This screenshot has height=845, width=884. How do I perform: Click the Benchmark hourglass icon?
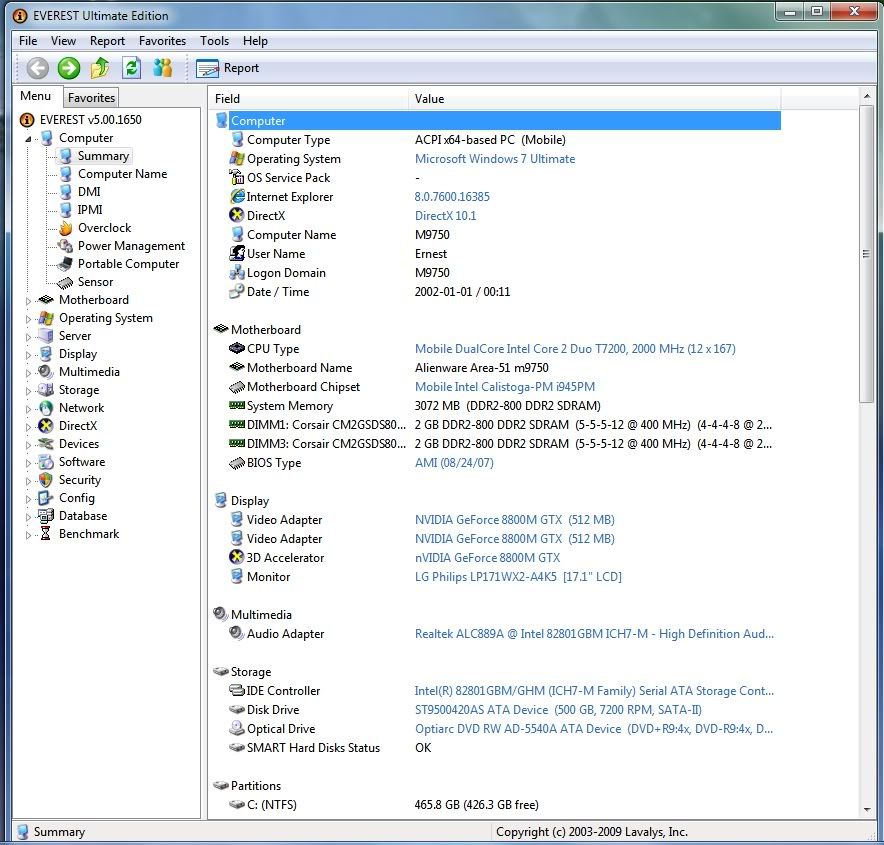tap(46, 534)
